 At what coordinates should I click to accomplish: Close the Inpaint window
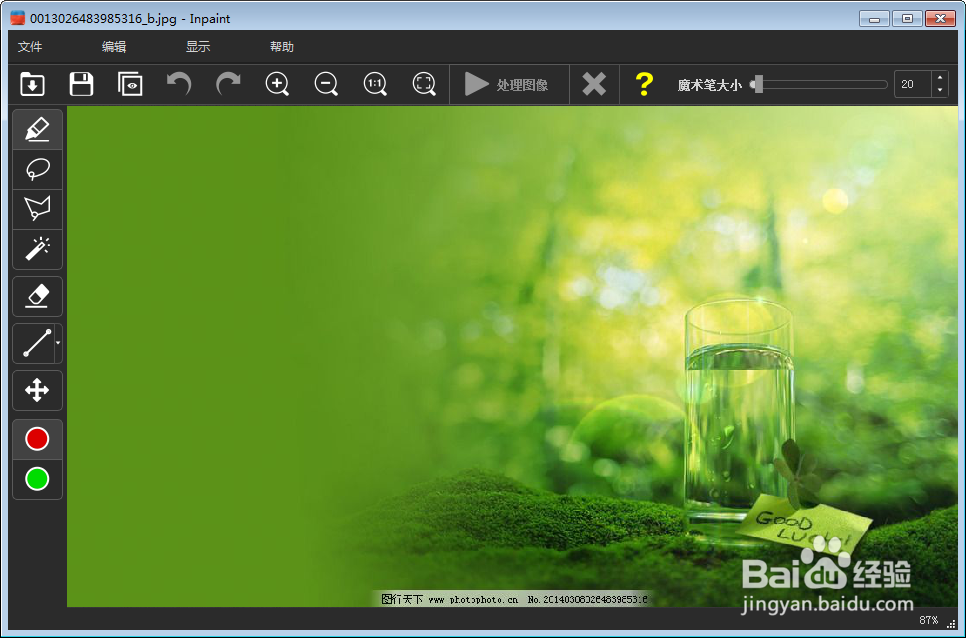(940, 18)
